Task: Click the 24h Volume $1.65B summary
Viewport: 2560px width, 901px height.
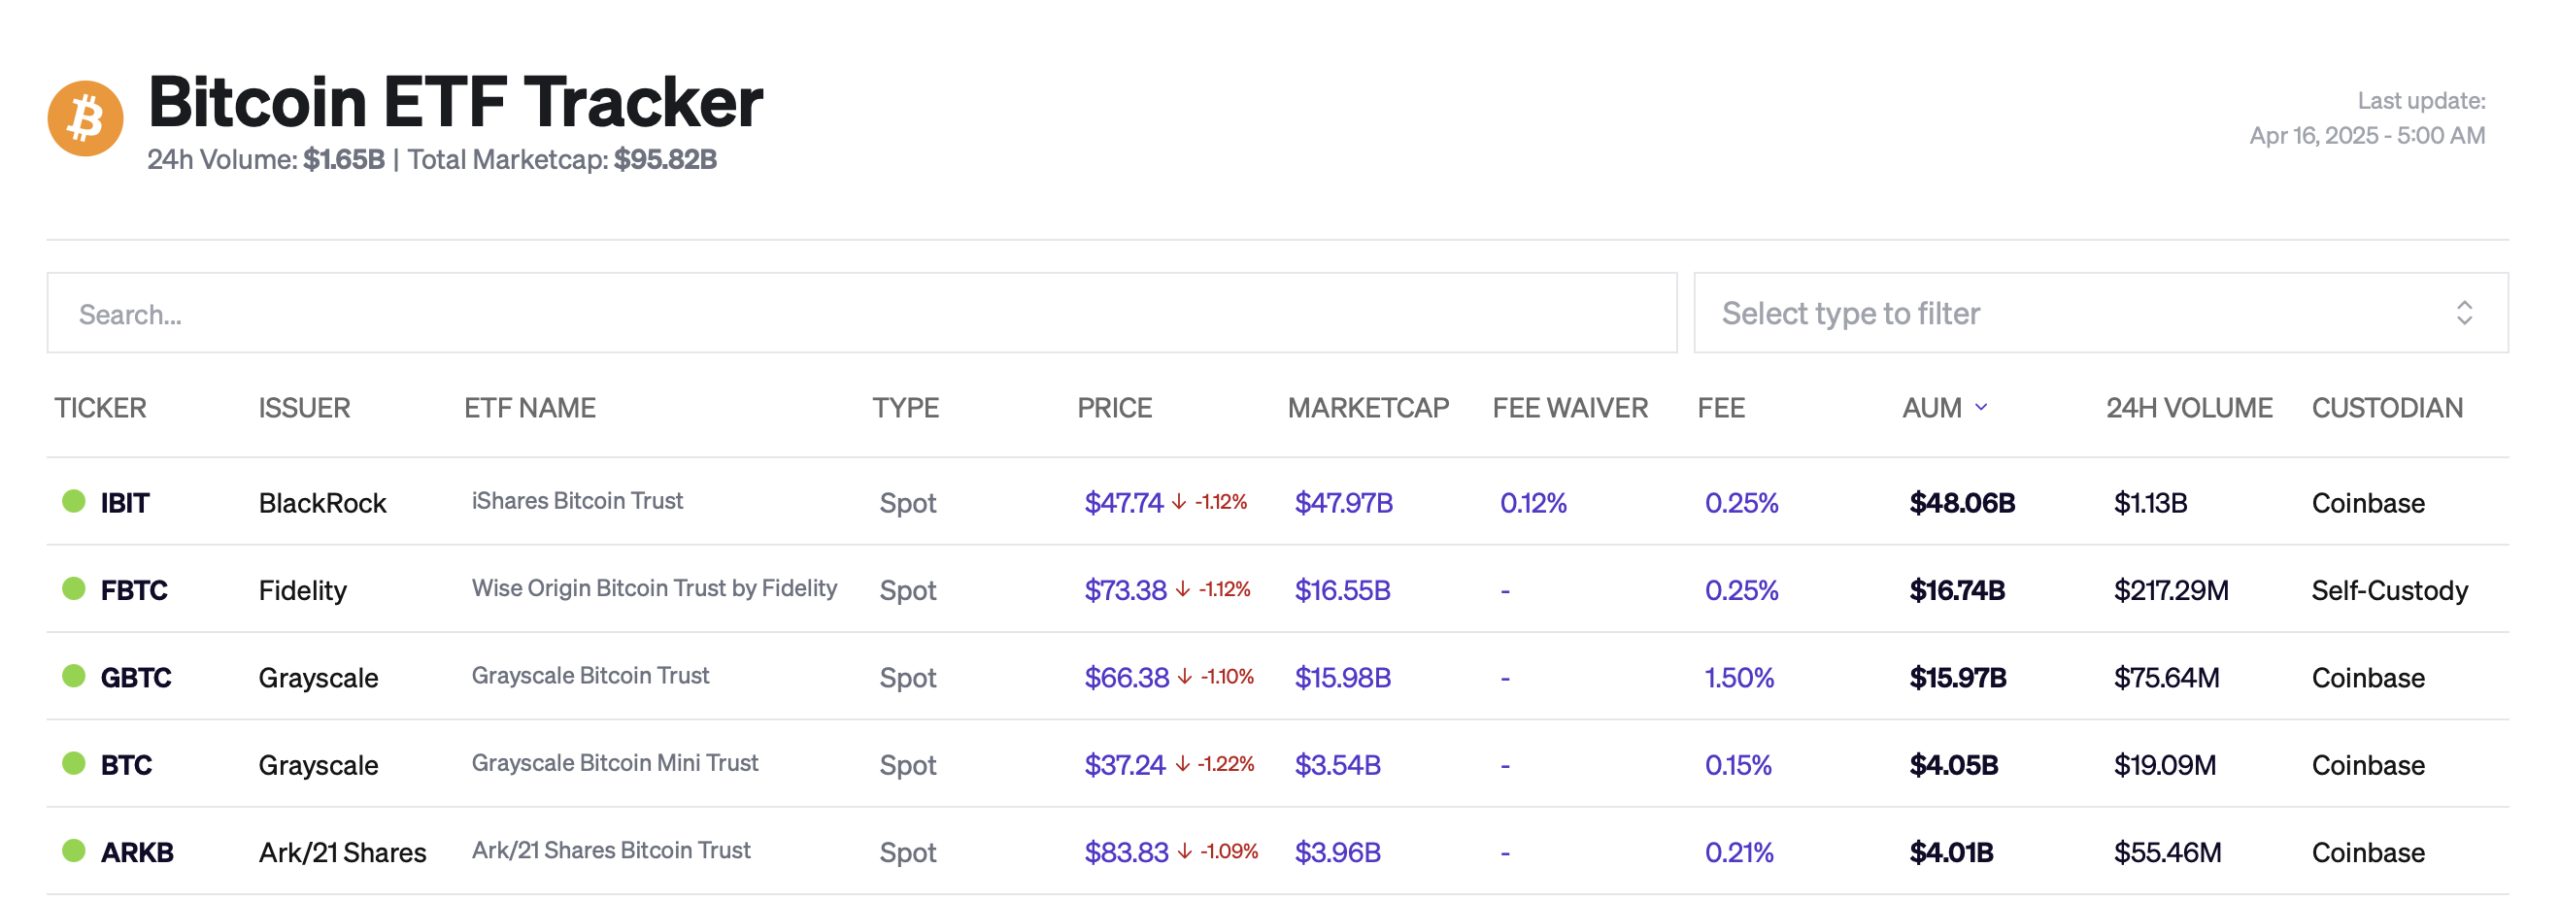Action: click(265, 158)
